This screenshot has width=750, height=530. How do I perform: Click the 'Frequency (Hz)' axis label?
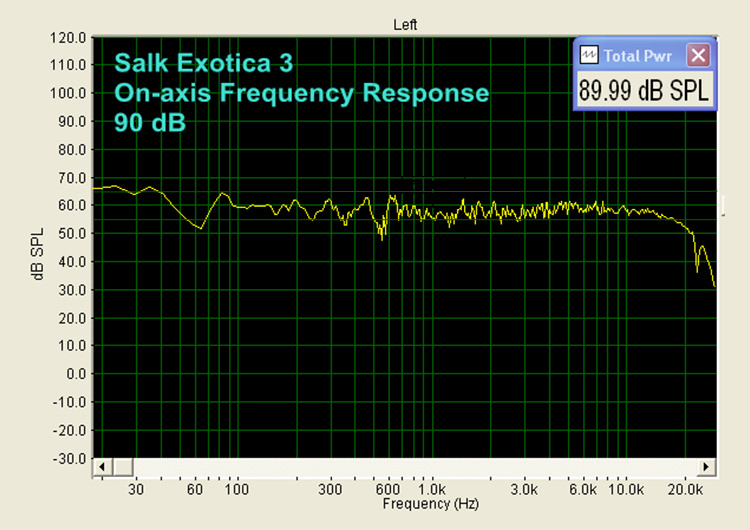tap(430, 504)
